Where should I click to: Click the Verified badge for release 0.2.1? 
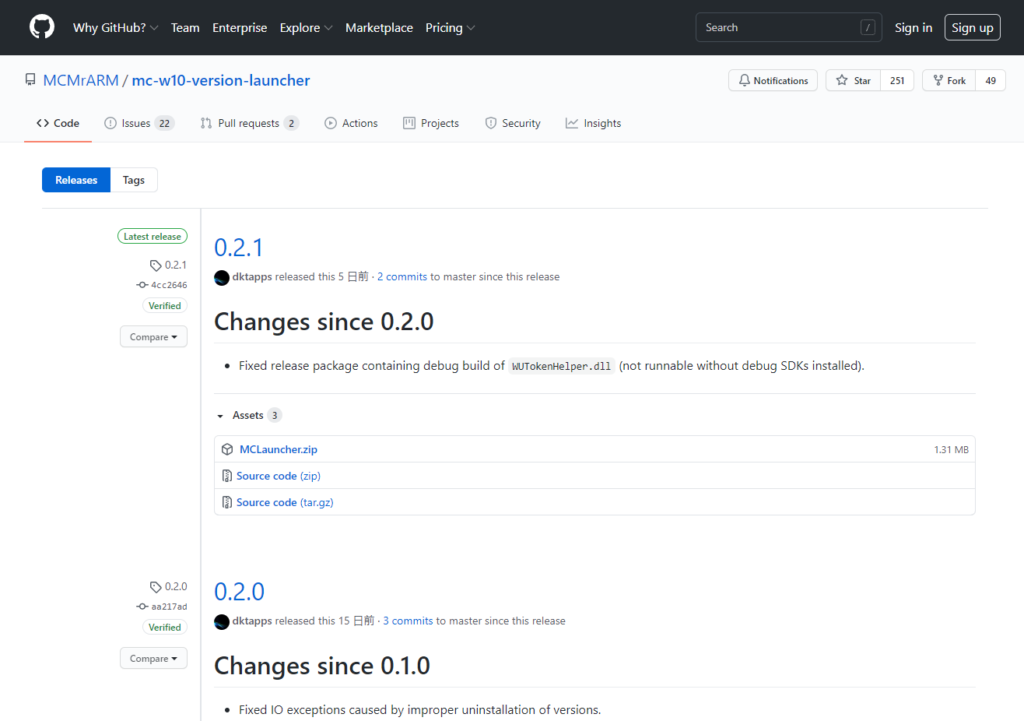pyautogui.click(x=165, y=306)
